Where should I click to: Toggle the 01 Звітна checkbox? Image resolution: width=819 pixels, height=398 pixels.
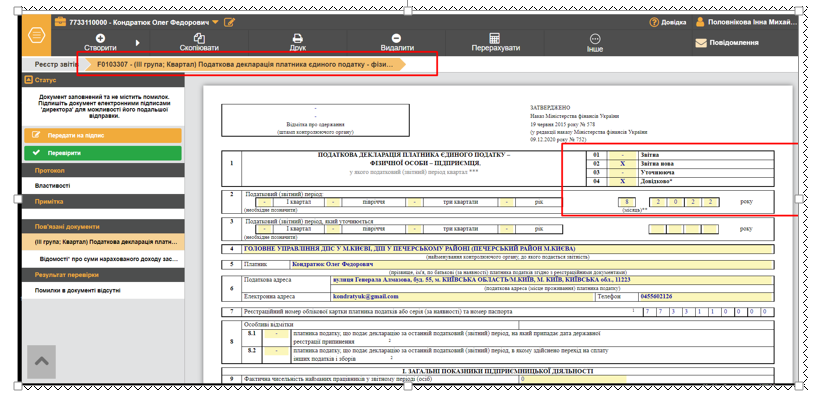[x=622, y=155]
